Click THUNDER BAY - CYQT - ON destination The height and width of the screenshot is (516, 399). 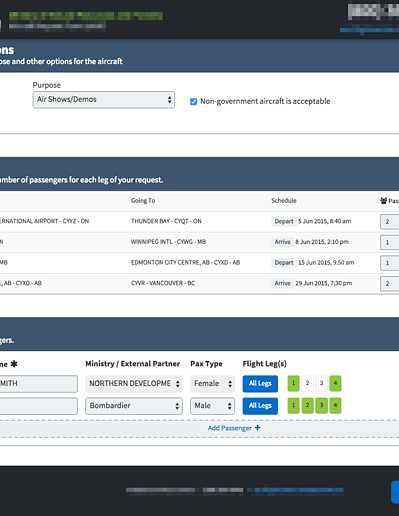[x=166, y=221]
